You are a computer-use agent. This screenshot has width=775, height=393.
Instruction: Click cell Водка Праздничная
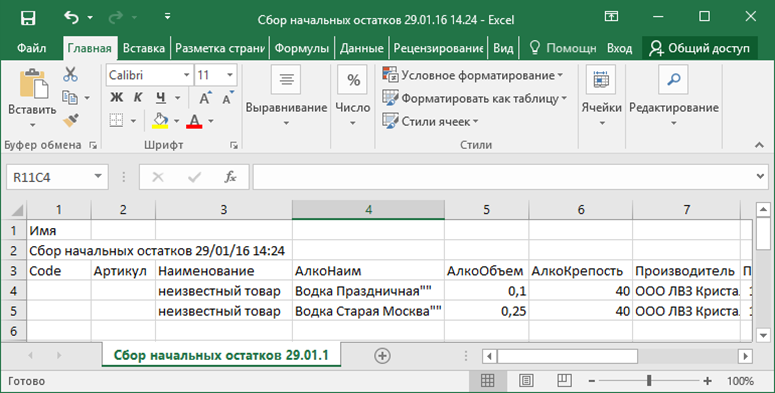(368, 291)
